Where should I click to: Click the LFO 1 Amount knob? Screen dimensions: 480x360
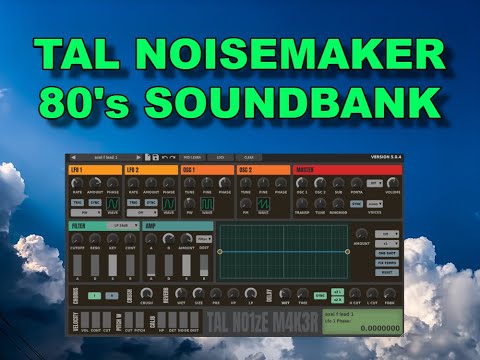pyautogui.click(x=95, y=183)
